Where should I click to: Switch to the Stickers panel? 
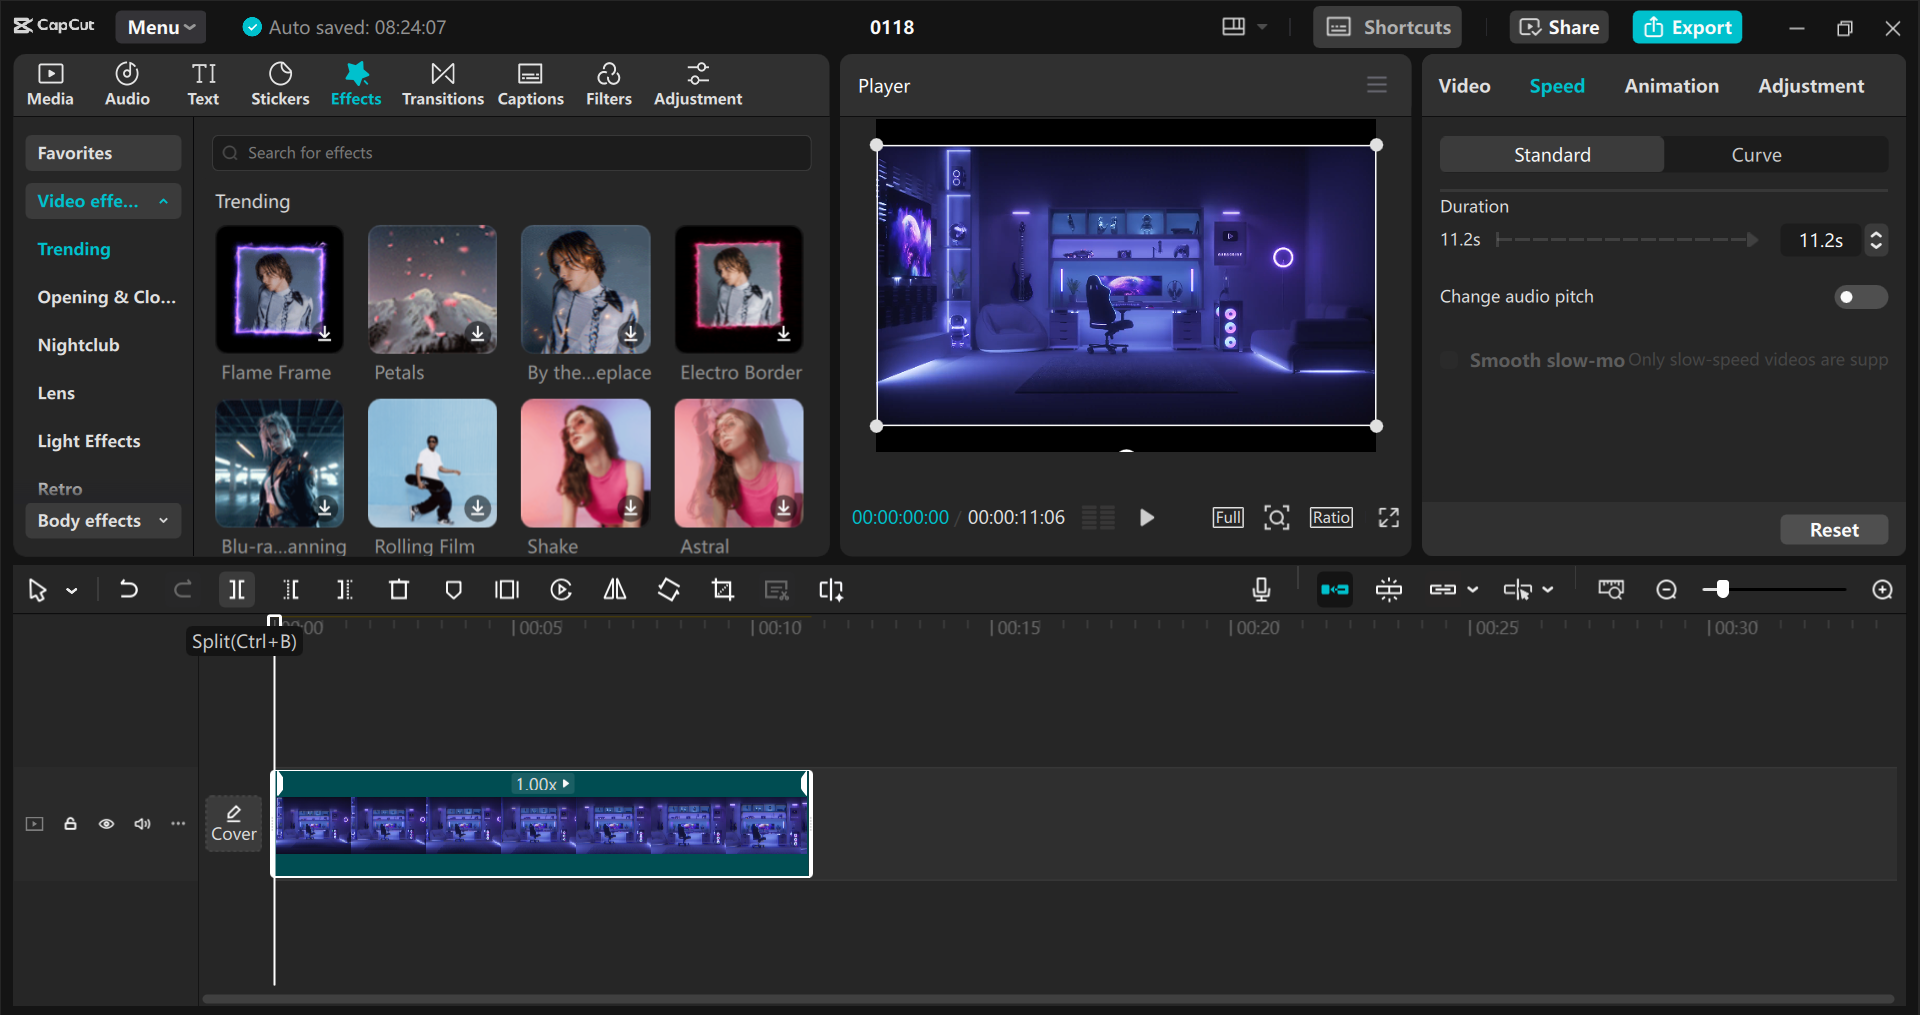(x=280, y=84)
